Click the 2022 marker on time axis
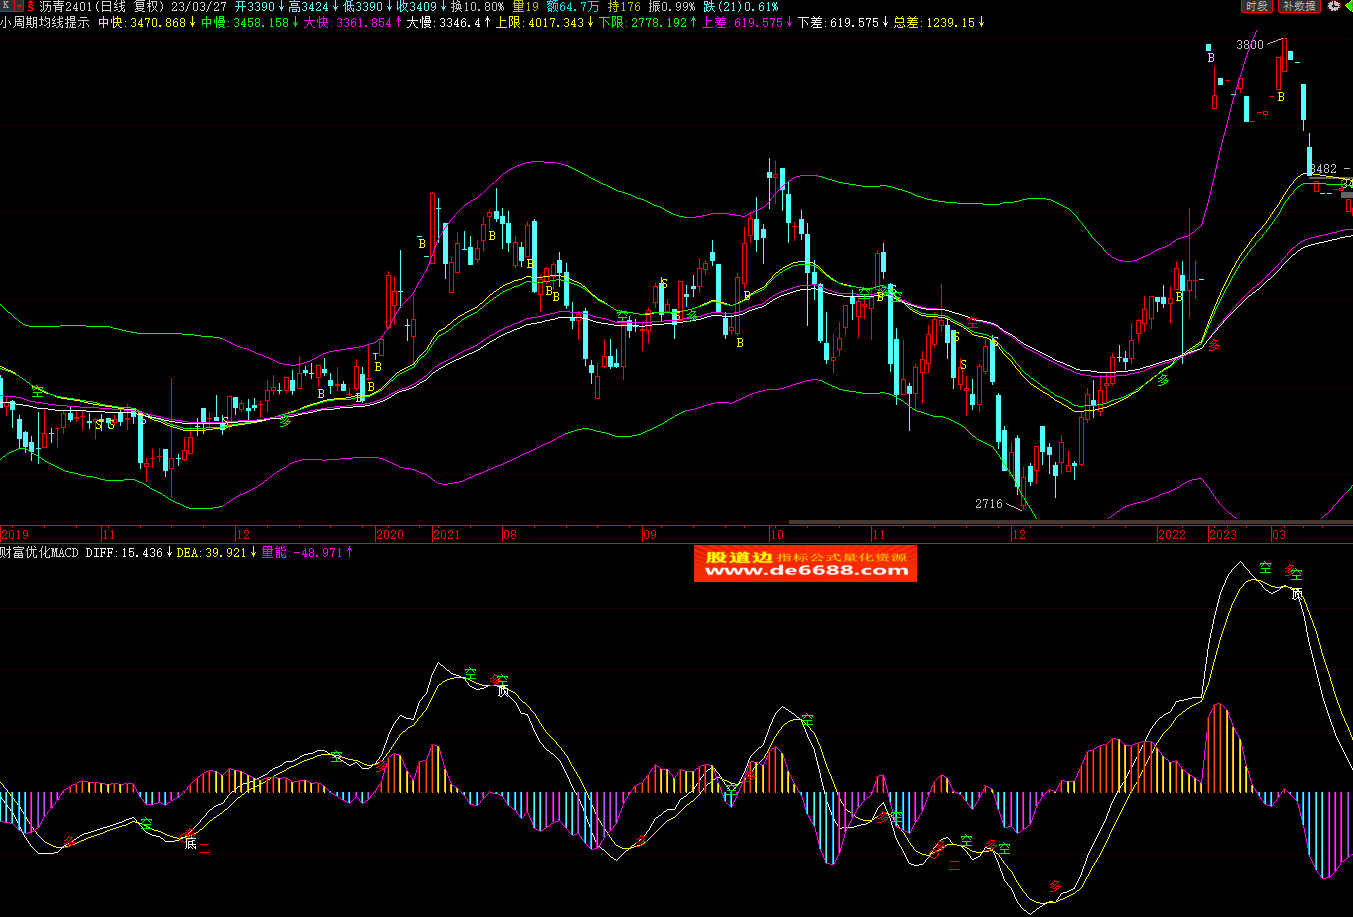 point(1172,535)
